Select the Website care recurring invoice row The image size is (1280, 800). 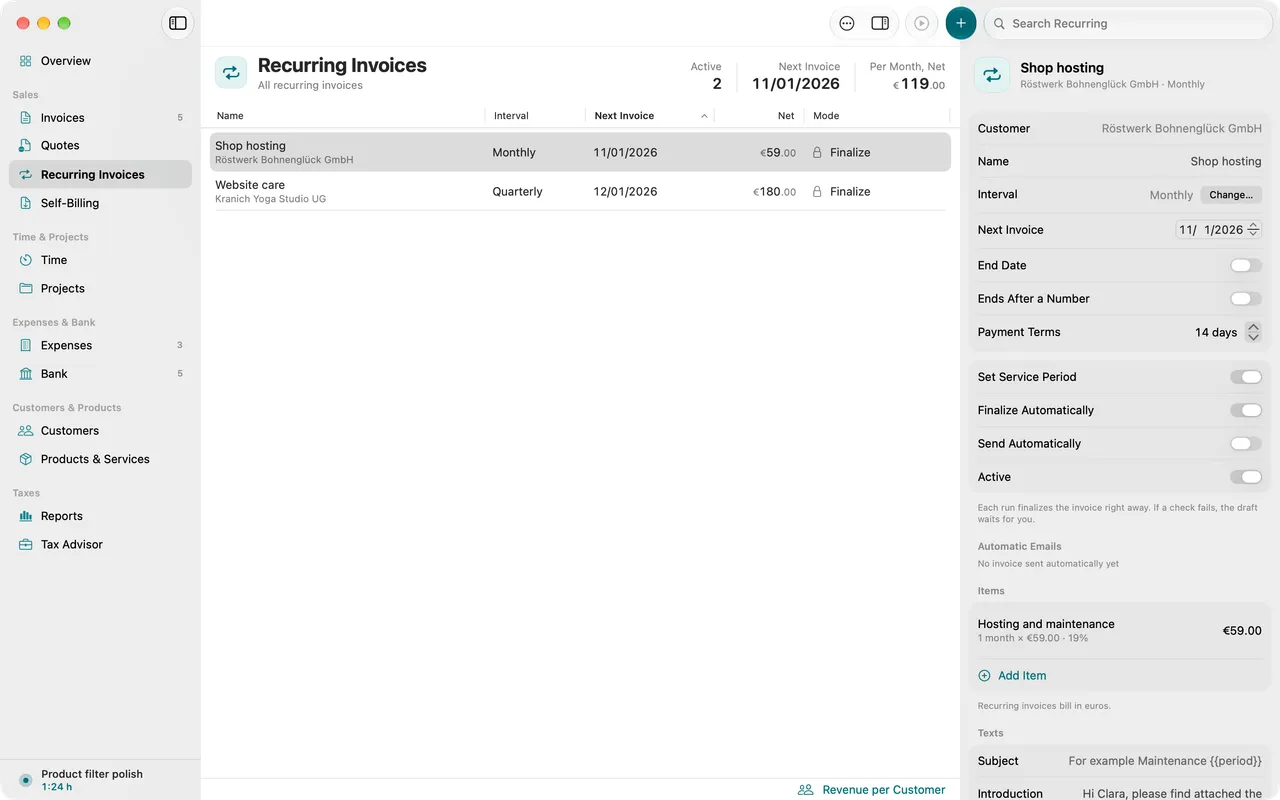pos(580,192)
